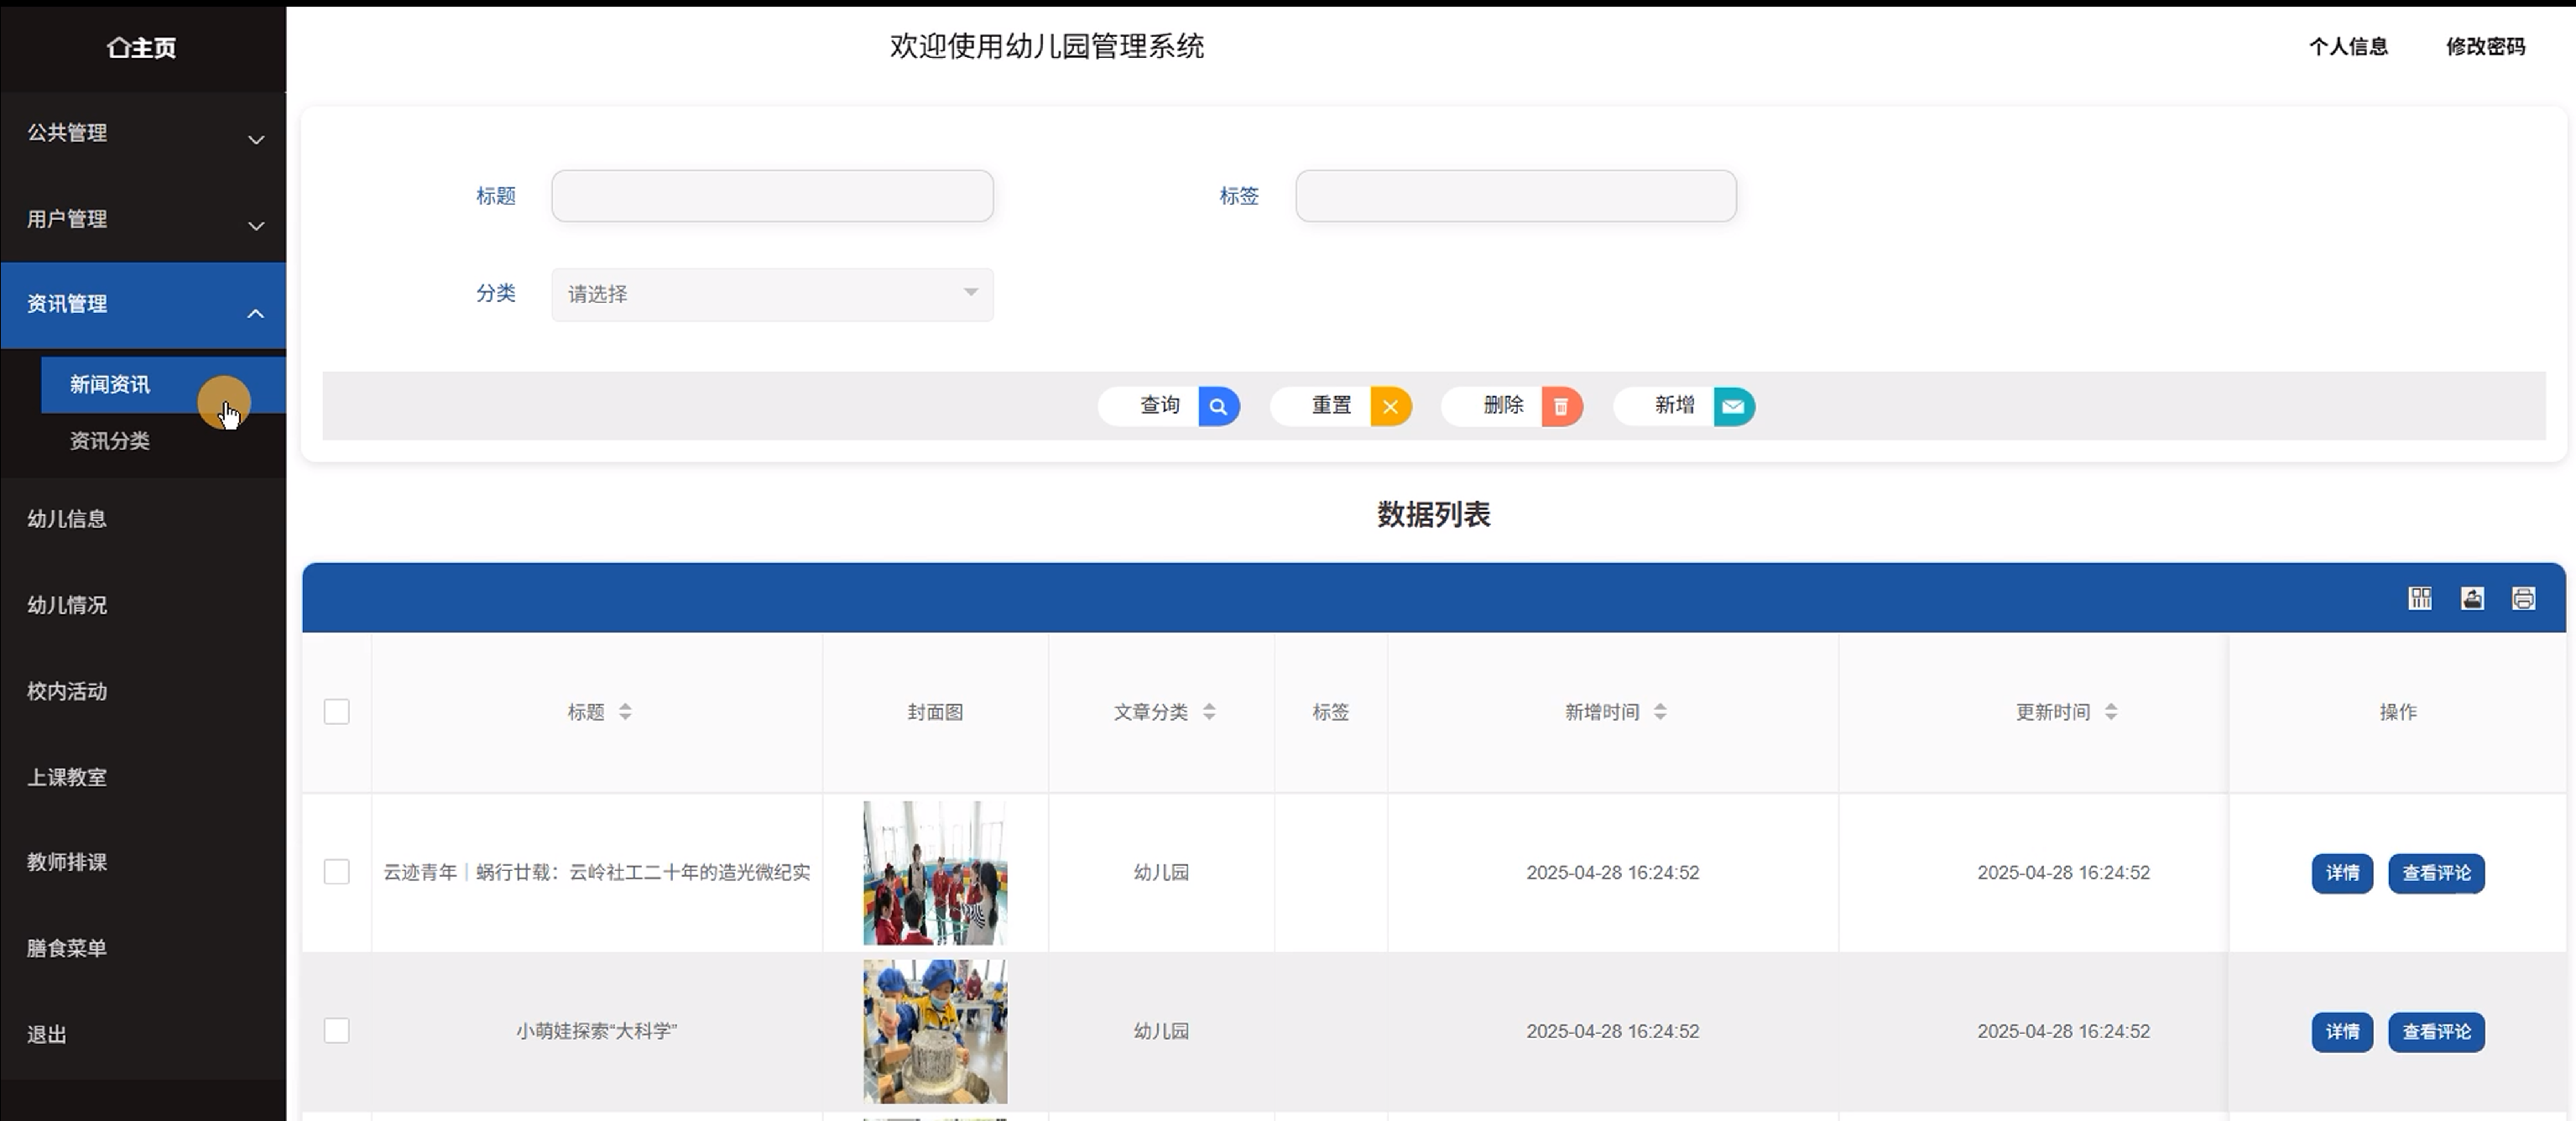Open 资讯分类 submenu item
2576x1121 pixels.
click(x=110, y=441)
